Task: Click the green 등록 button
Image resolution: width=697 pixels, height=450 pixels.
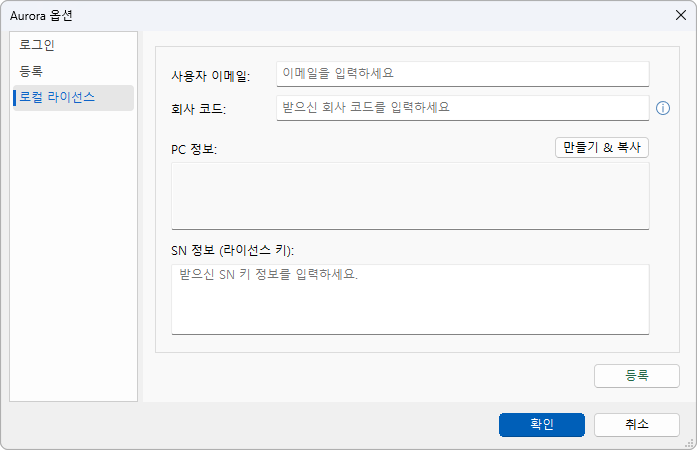Action: coord(637,376)
